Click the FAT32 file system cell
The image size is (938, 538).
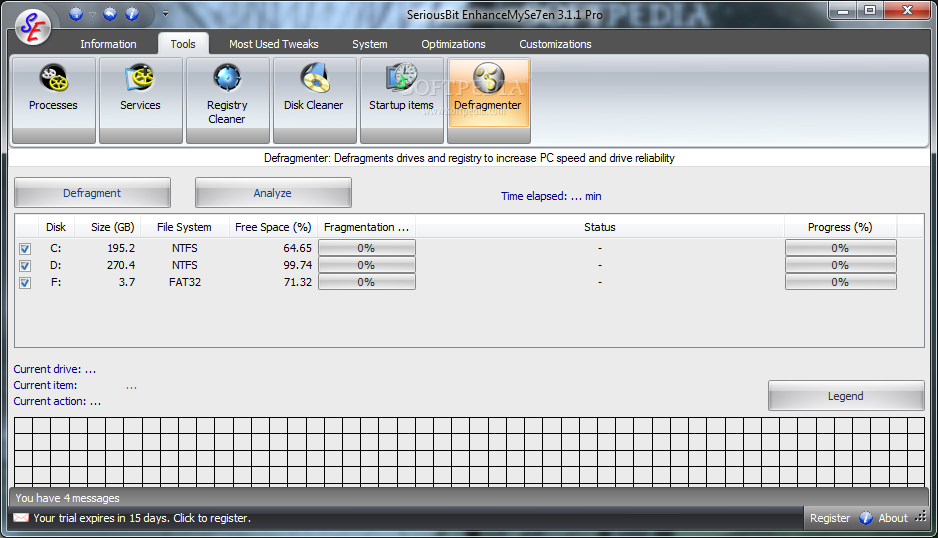185,282
